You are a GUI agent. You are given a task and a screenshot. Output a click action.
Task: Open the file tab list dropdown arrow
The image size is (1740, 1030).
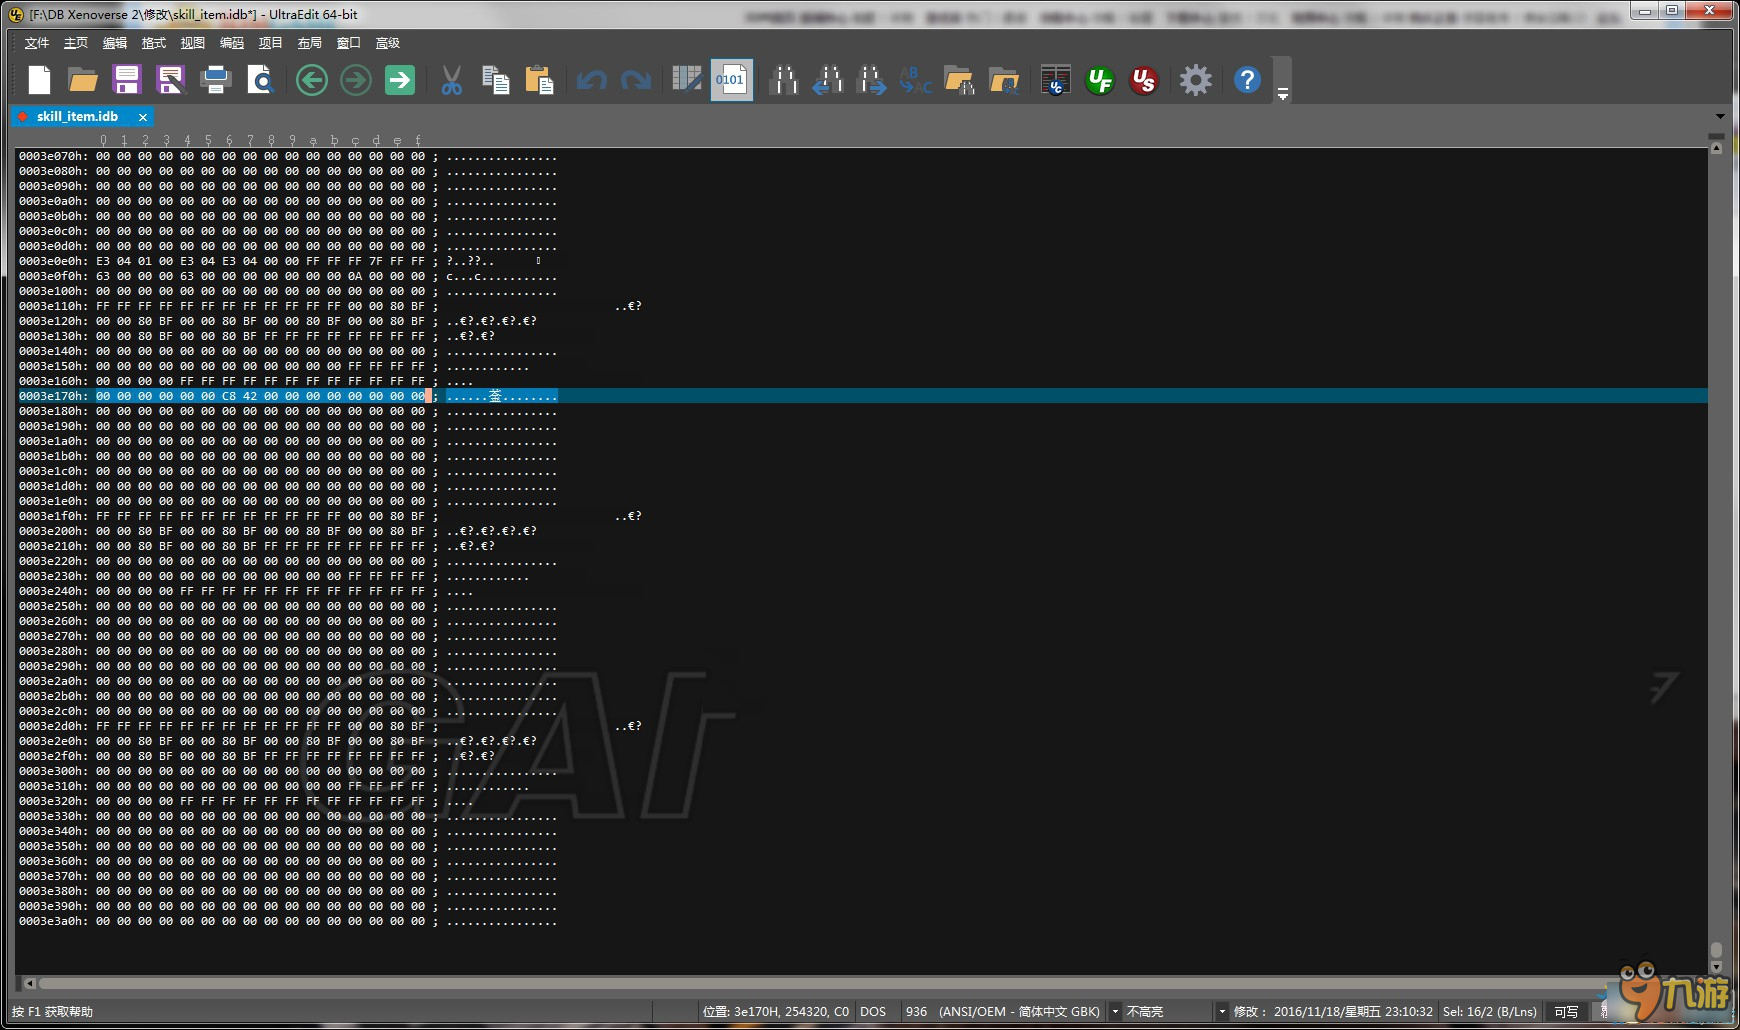pos(1720,116)
